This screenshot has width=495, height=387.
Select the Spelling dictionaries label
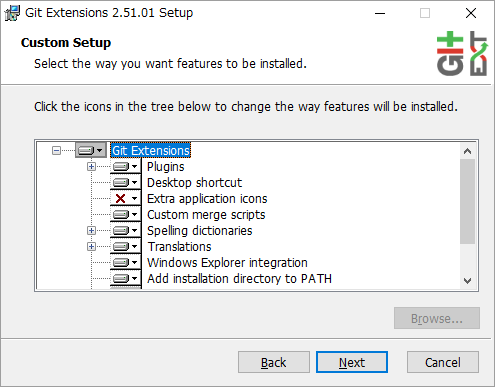[x=200, y=231]
